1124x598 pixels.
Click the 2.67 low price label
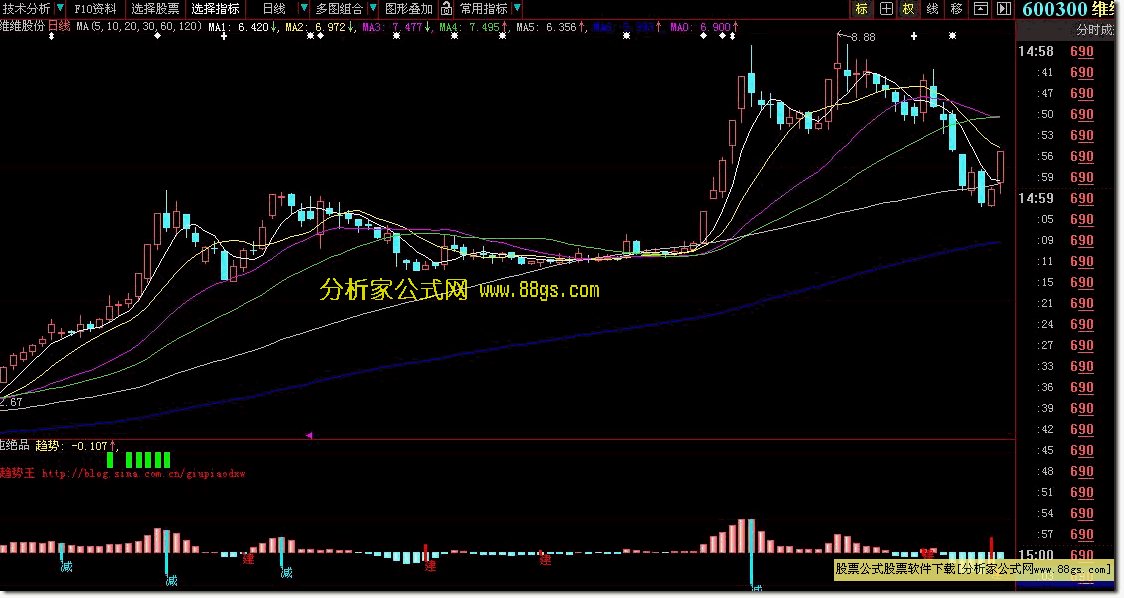pos(11,402)
